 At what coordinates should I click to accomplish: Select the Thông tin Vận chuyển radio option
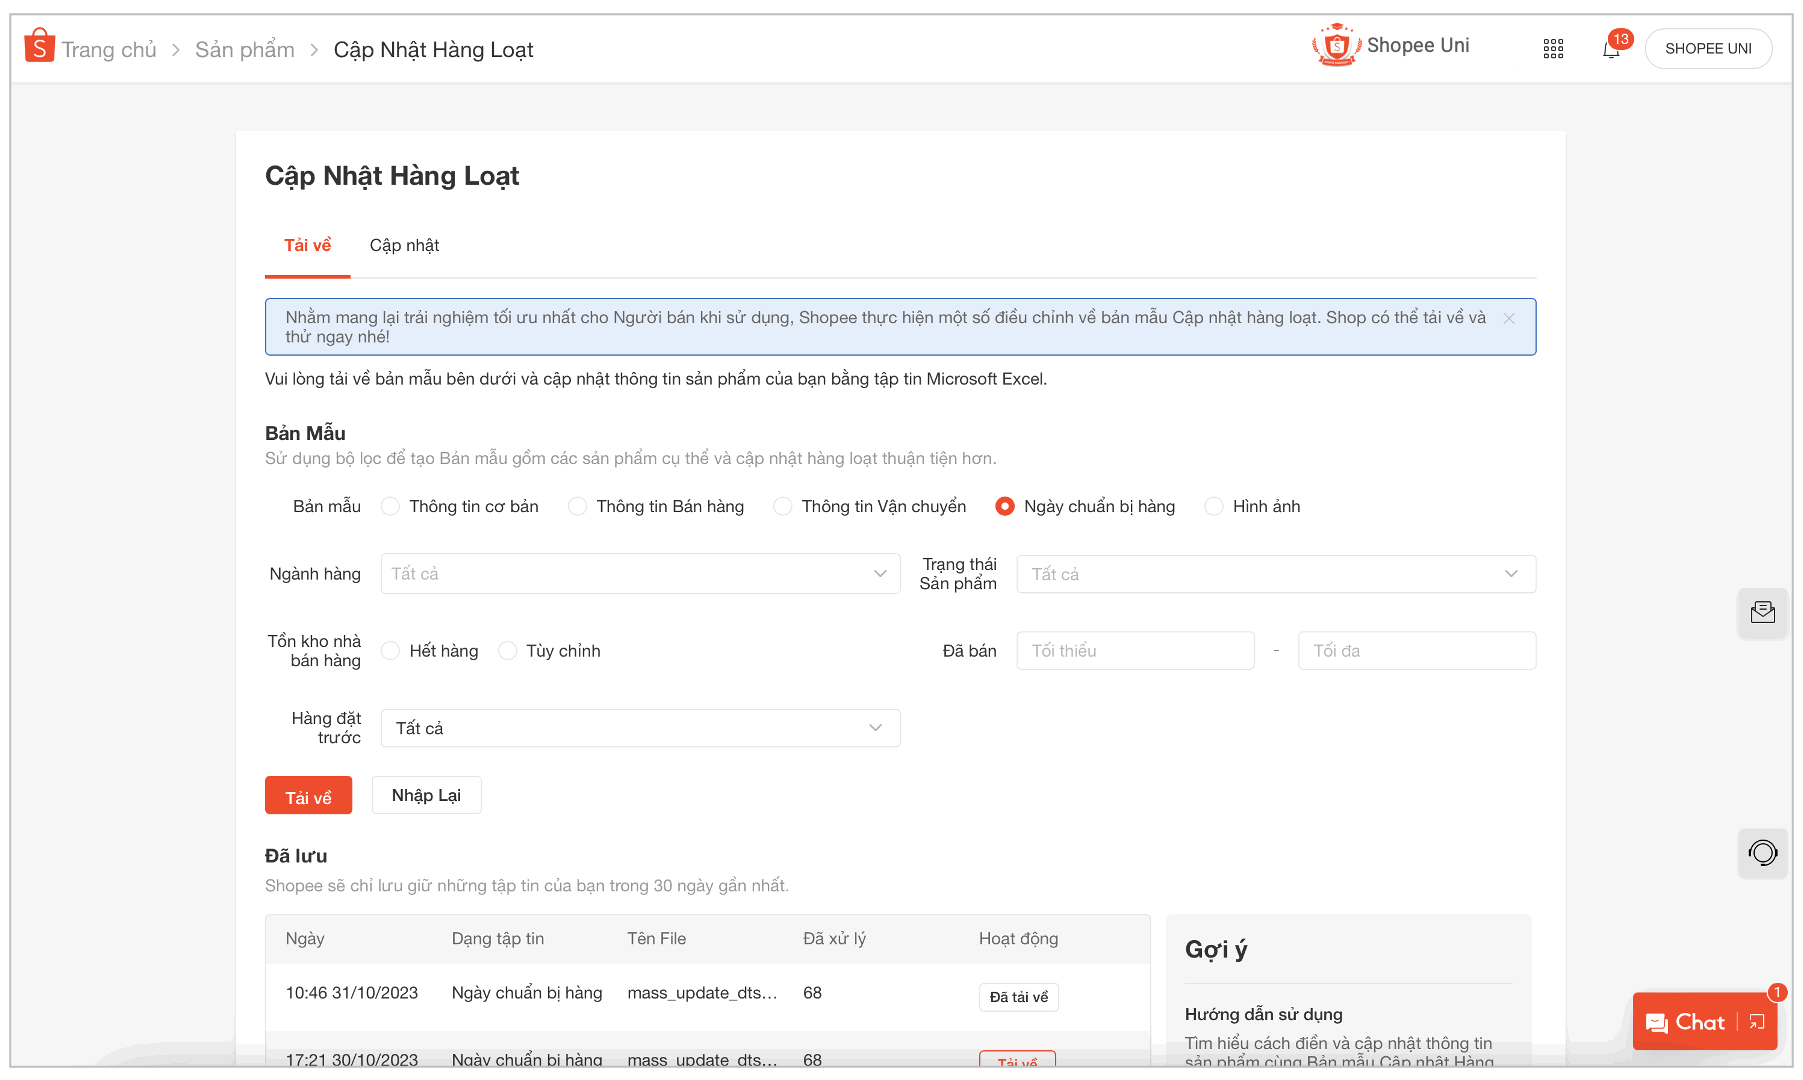pyautogui.click(x=783, y=507)
